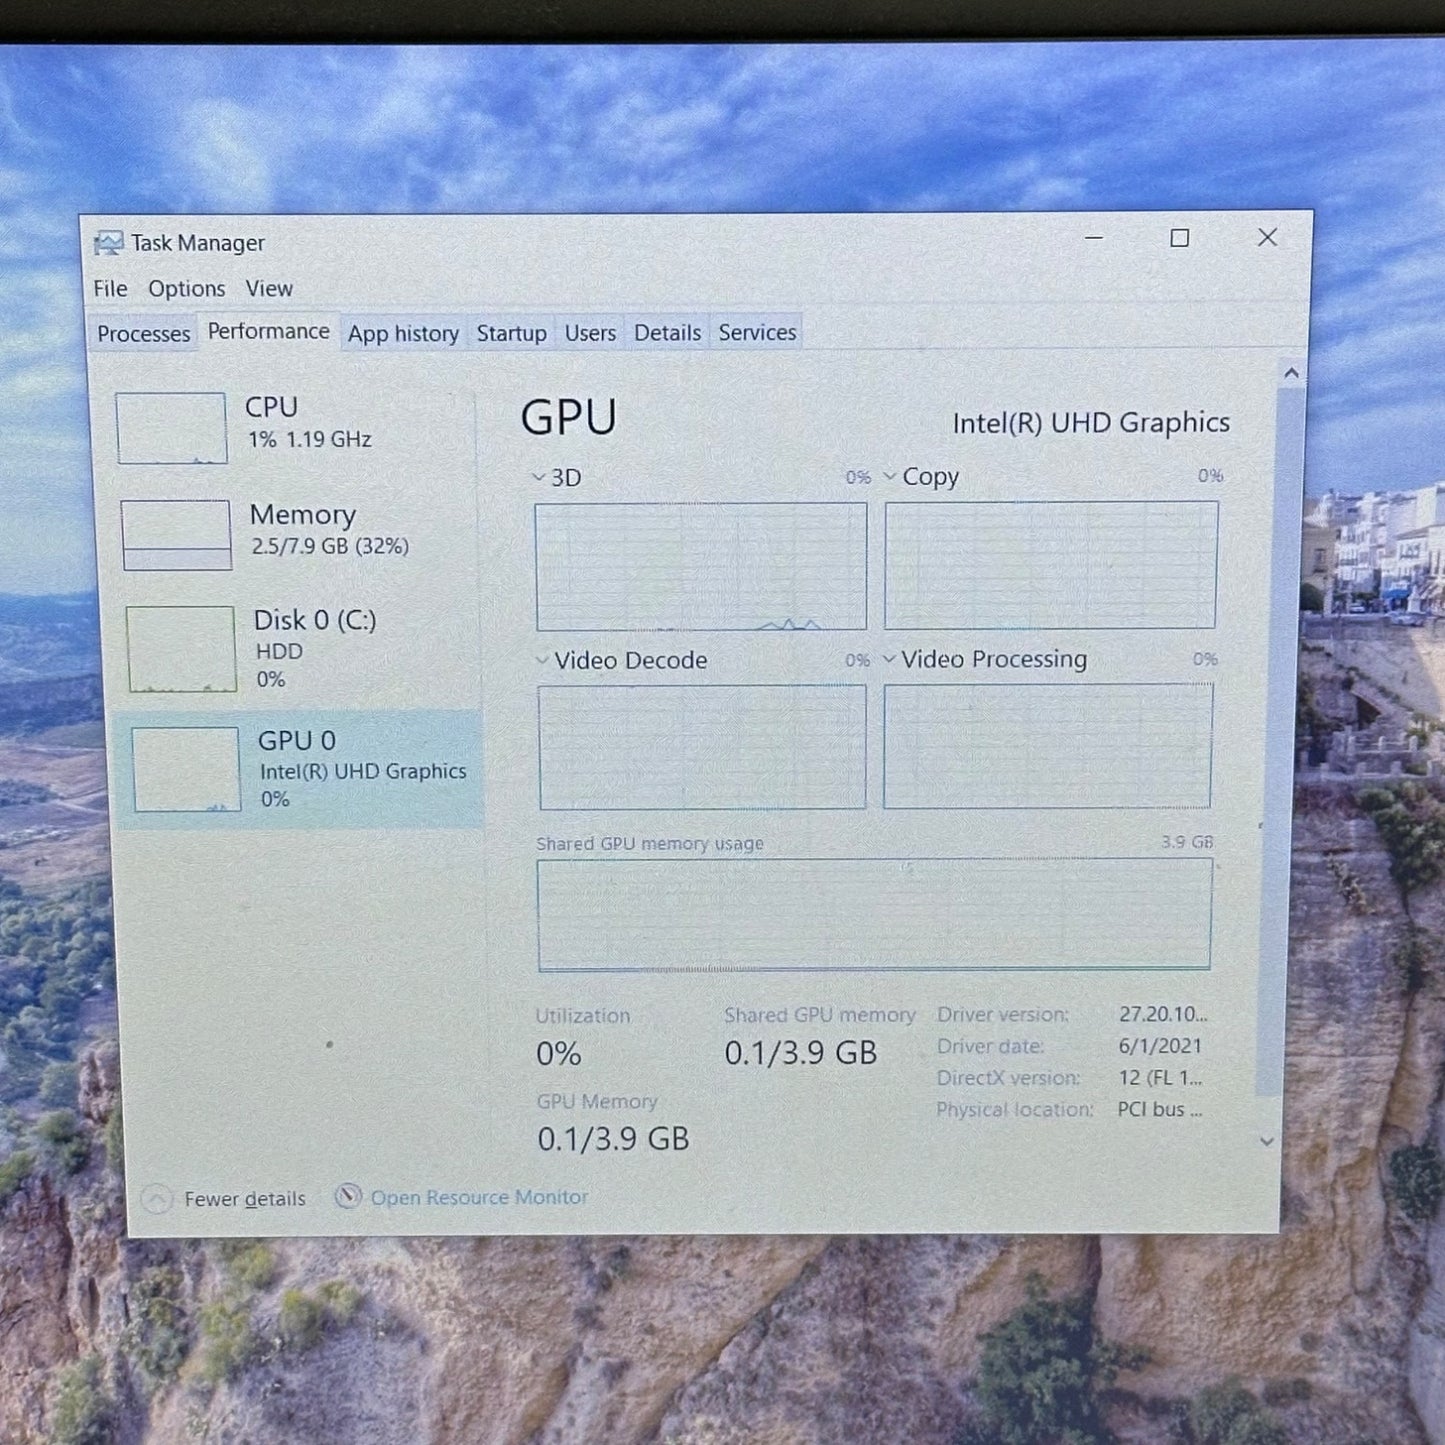Select the Performance tab

[268, 331]
